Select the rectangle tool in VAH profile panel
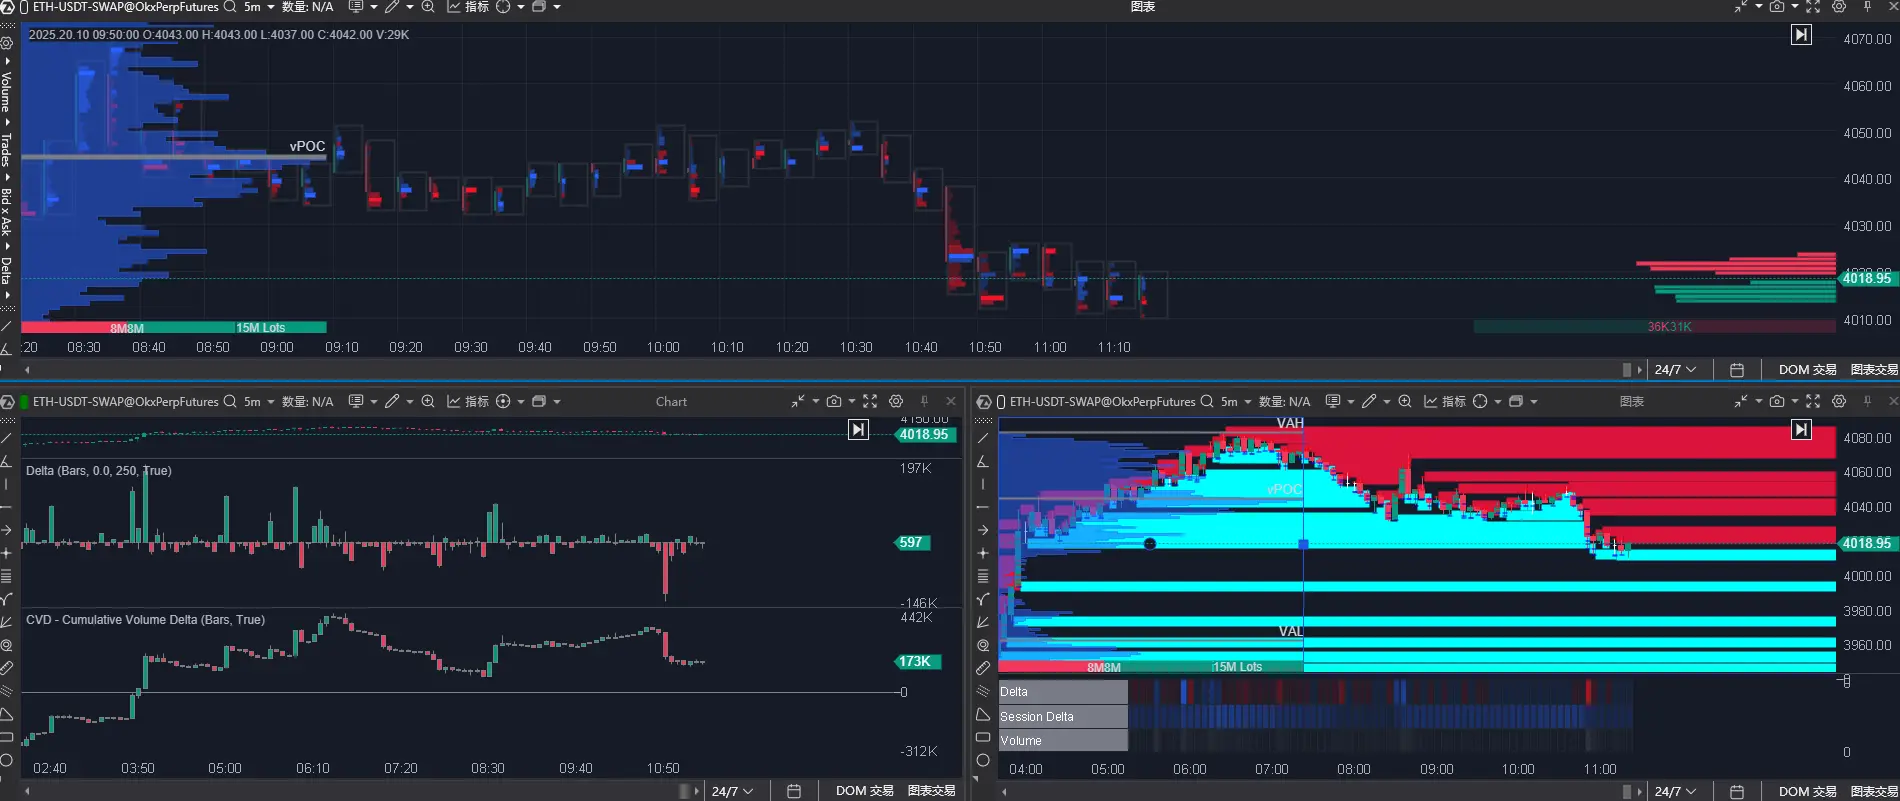The image size is (1900, 801). pyautogui.click(x=983, y=737)
